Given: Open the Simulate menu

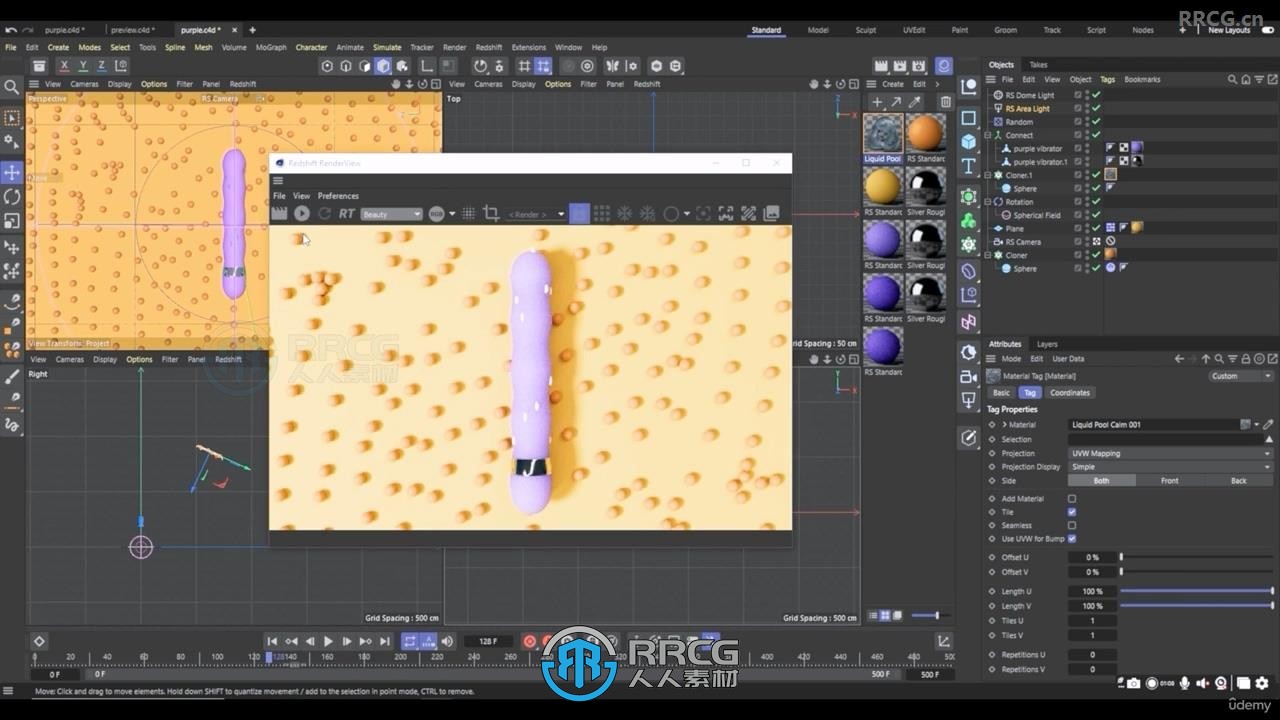Looking at the screenshot, I should point(387,47).
